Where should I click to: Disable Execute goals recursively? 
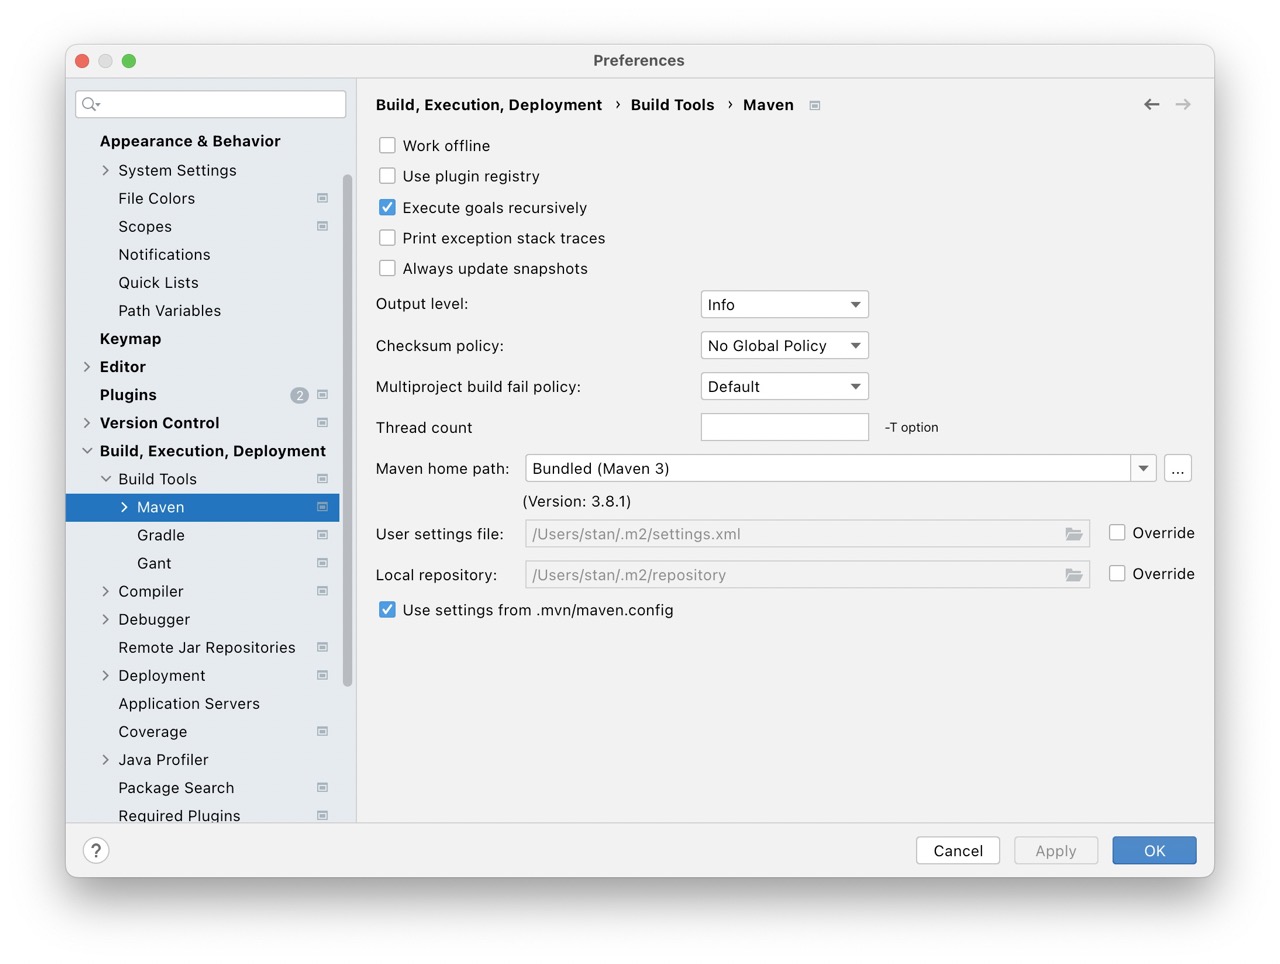(x=387, y=207)
